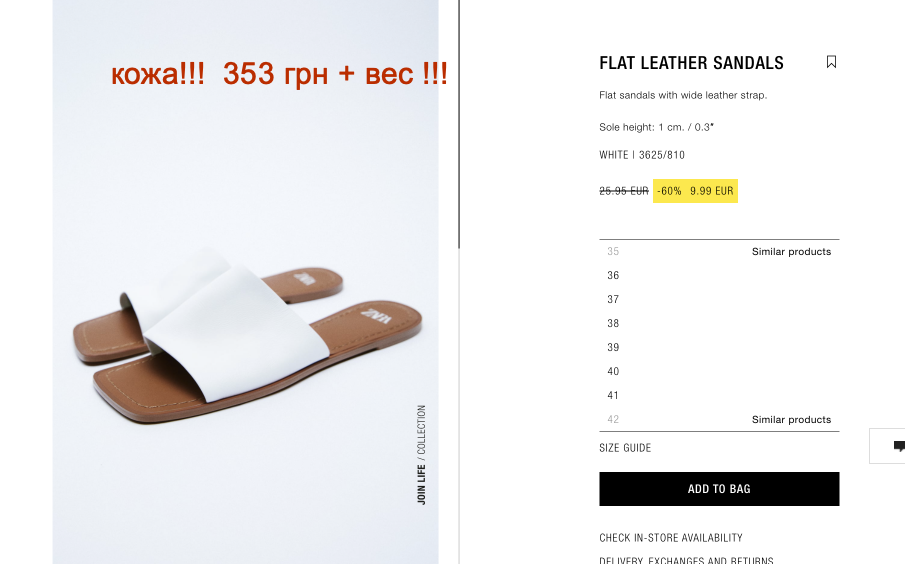View similar products for size 35
Image resolution: width=905 pixels, height=564 pixels.
coord(791,252)
